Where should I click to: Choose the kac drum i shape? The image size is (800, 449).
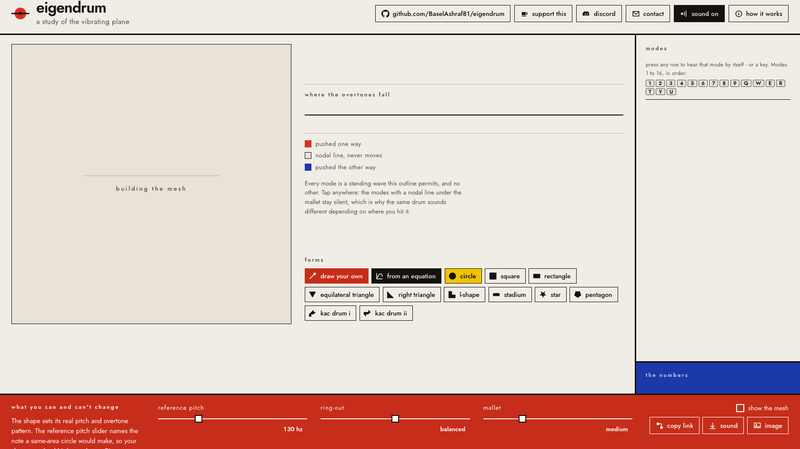[x=330, y=313]
